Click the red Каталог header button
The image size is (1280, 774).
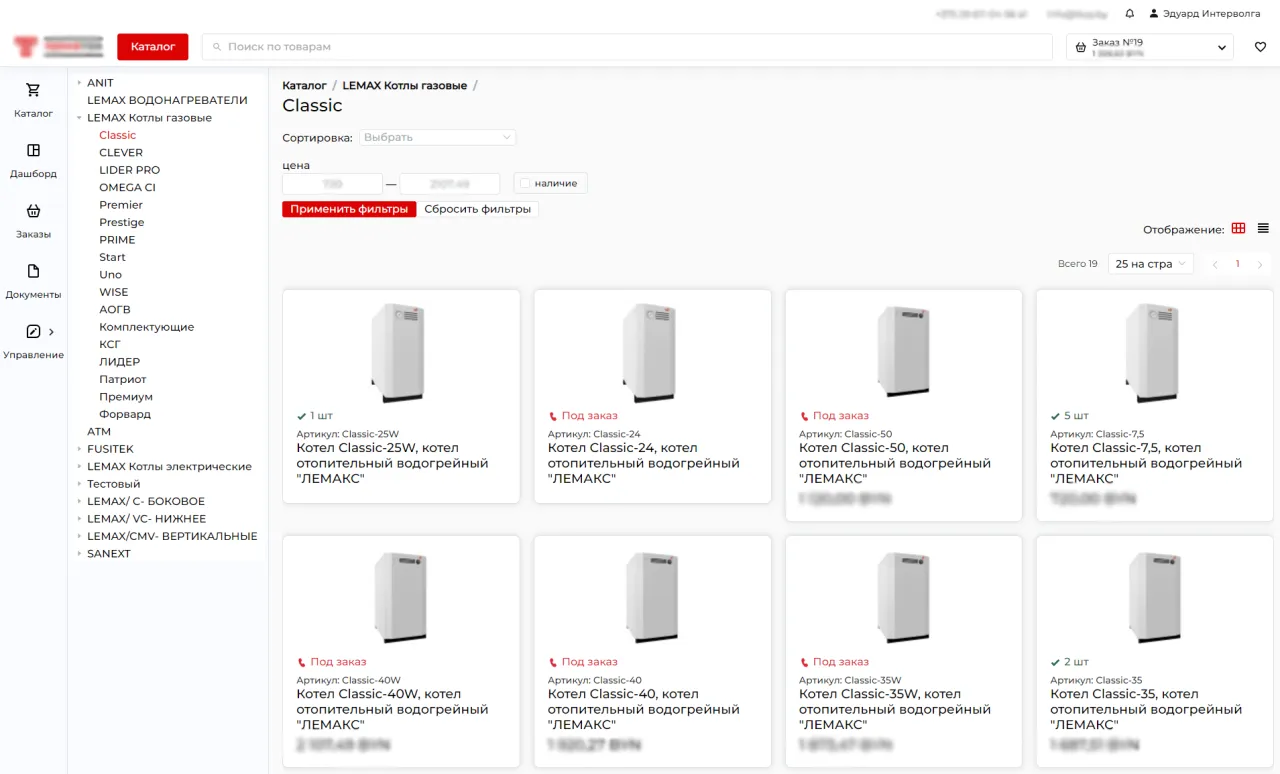(153, 47)
